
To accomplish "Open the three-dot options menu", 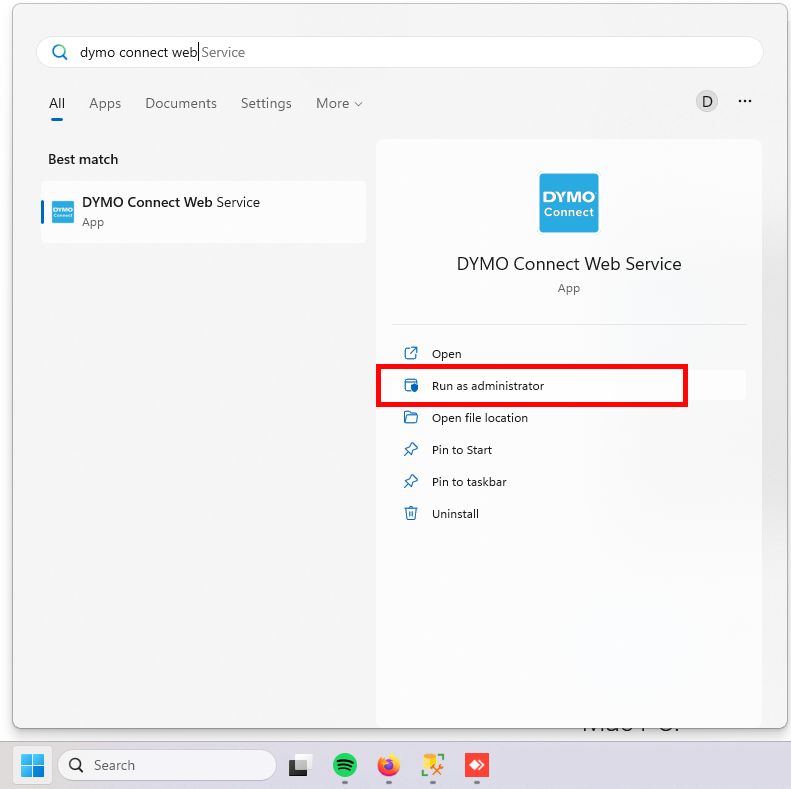I will pyautogui.click(x=744, y=101).
